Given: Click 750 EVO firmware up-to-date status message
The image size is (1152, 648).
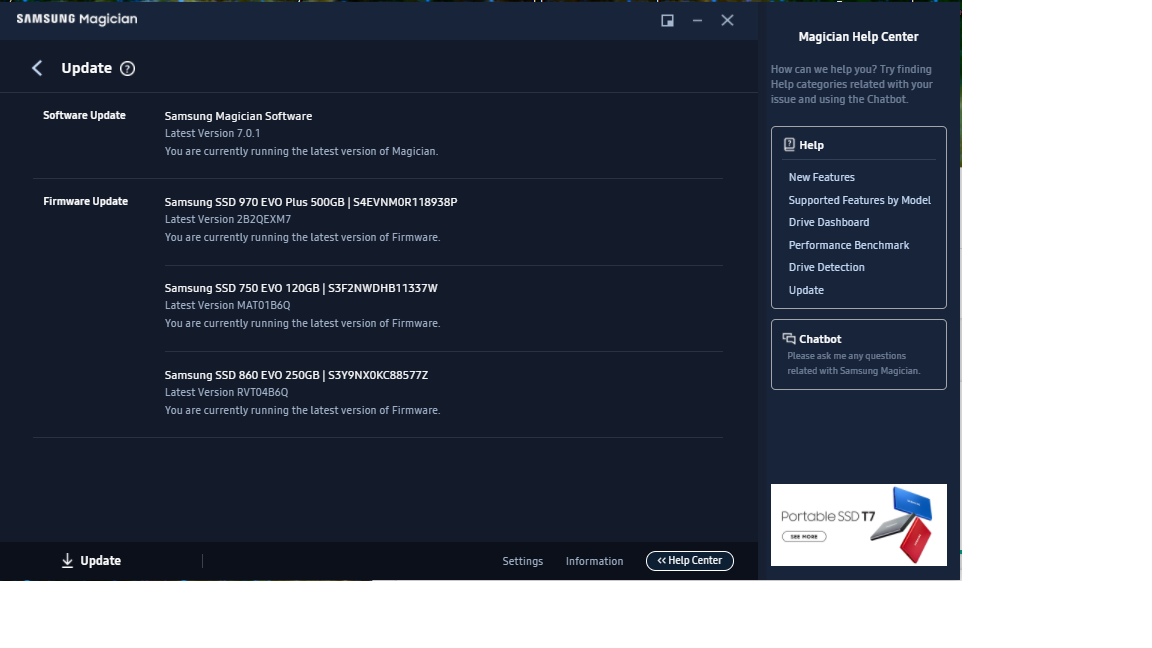Looking at the screenshot, I should 302,323.
